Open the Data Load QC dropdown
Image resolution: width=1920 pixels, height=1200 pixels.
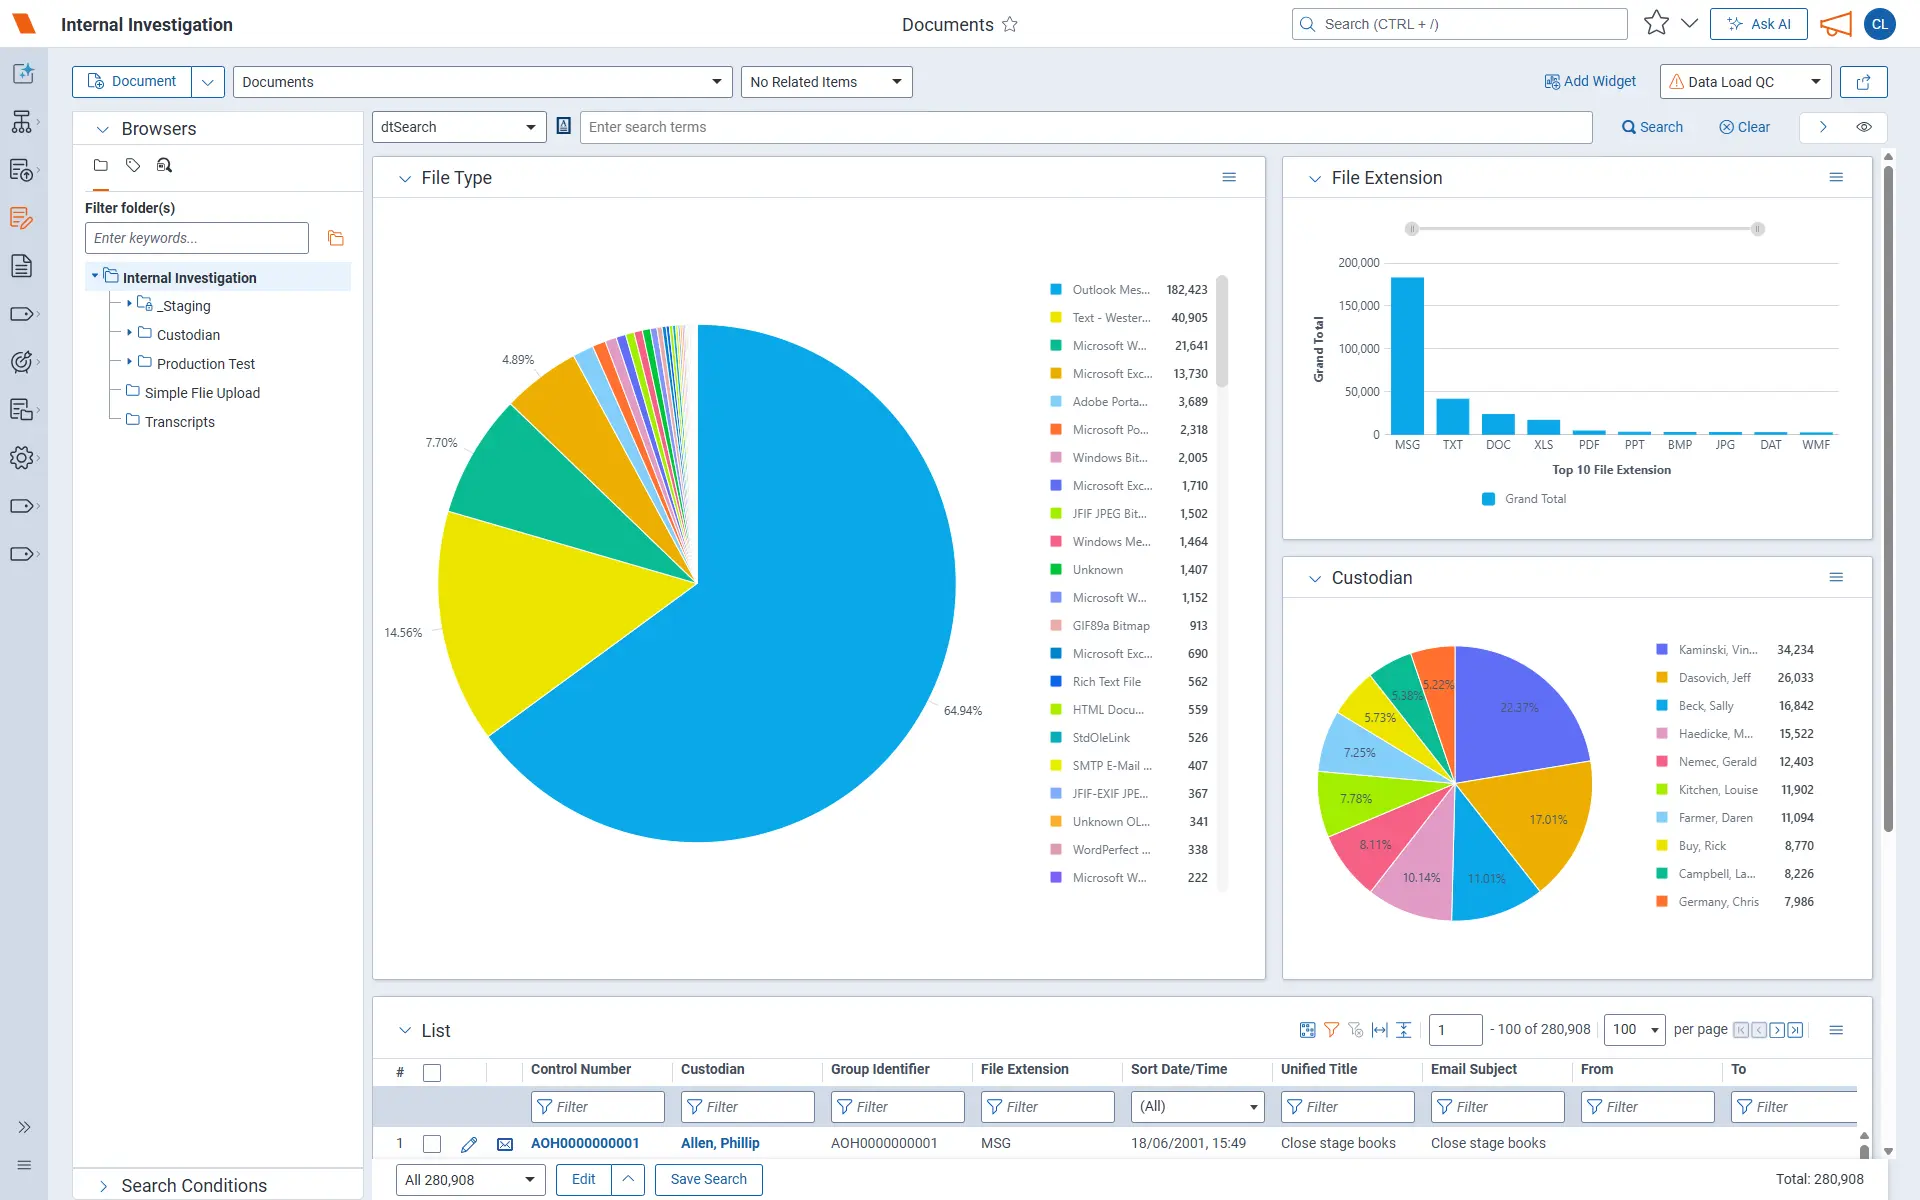tap(1745, 82)
